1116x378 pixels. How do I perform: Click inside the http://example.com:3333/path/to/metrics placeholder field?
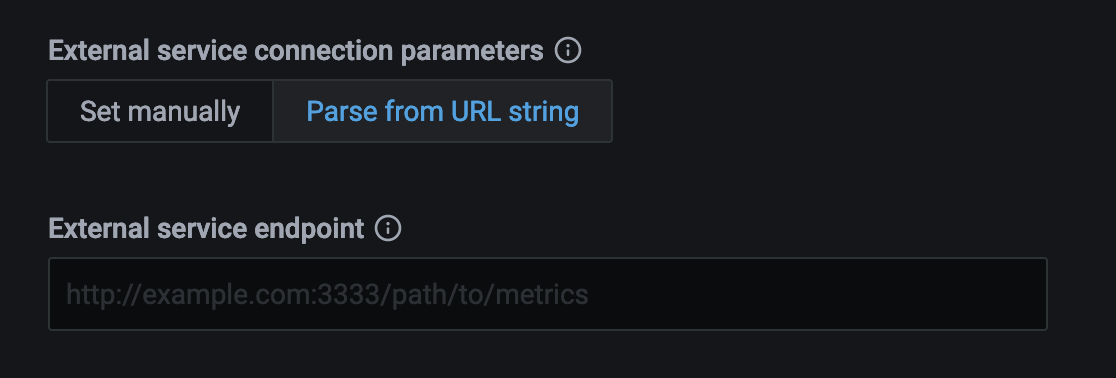tap(547, 294)
